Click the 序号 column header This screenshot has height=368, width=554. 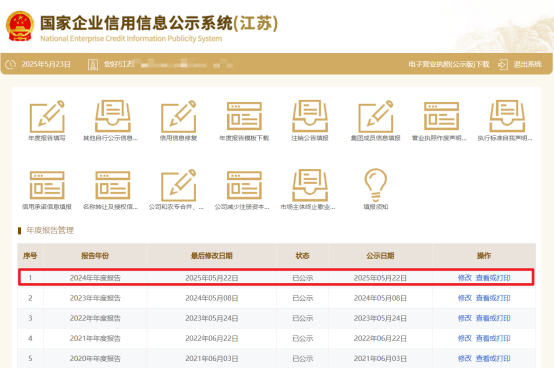tap(30, 256)
